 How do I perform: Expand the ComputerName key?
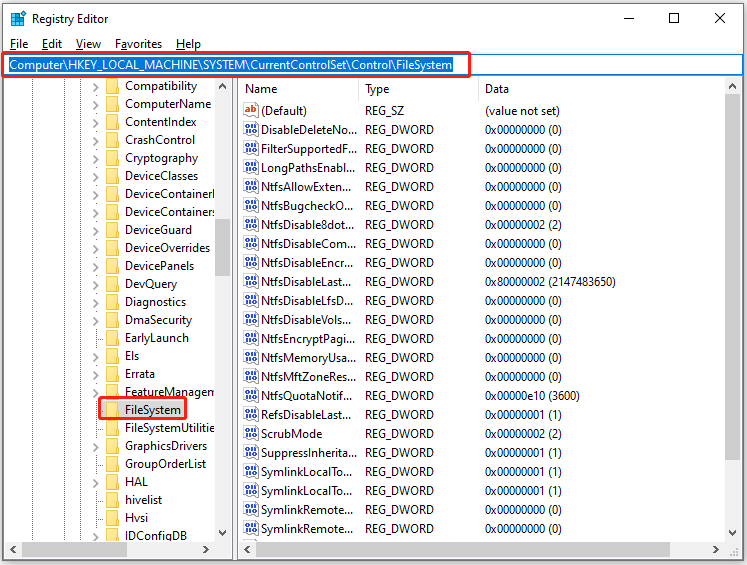pyautogui.click(x=95, y=105)
